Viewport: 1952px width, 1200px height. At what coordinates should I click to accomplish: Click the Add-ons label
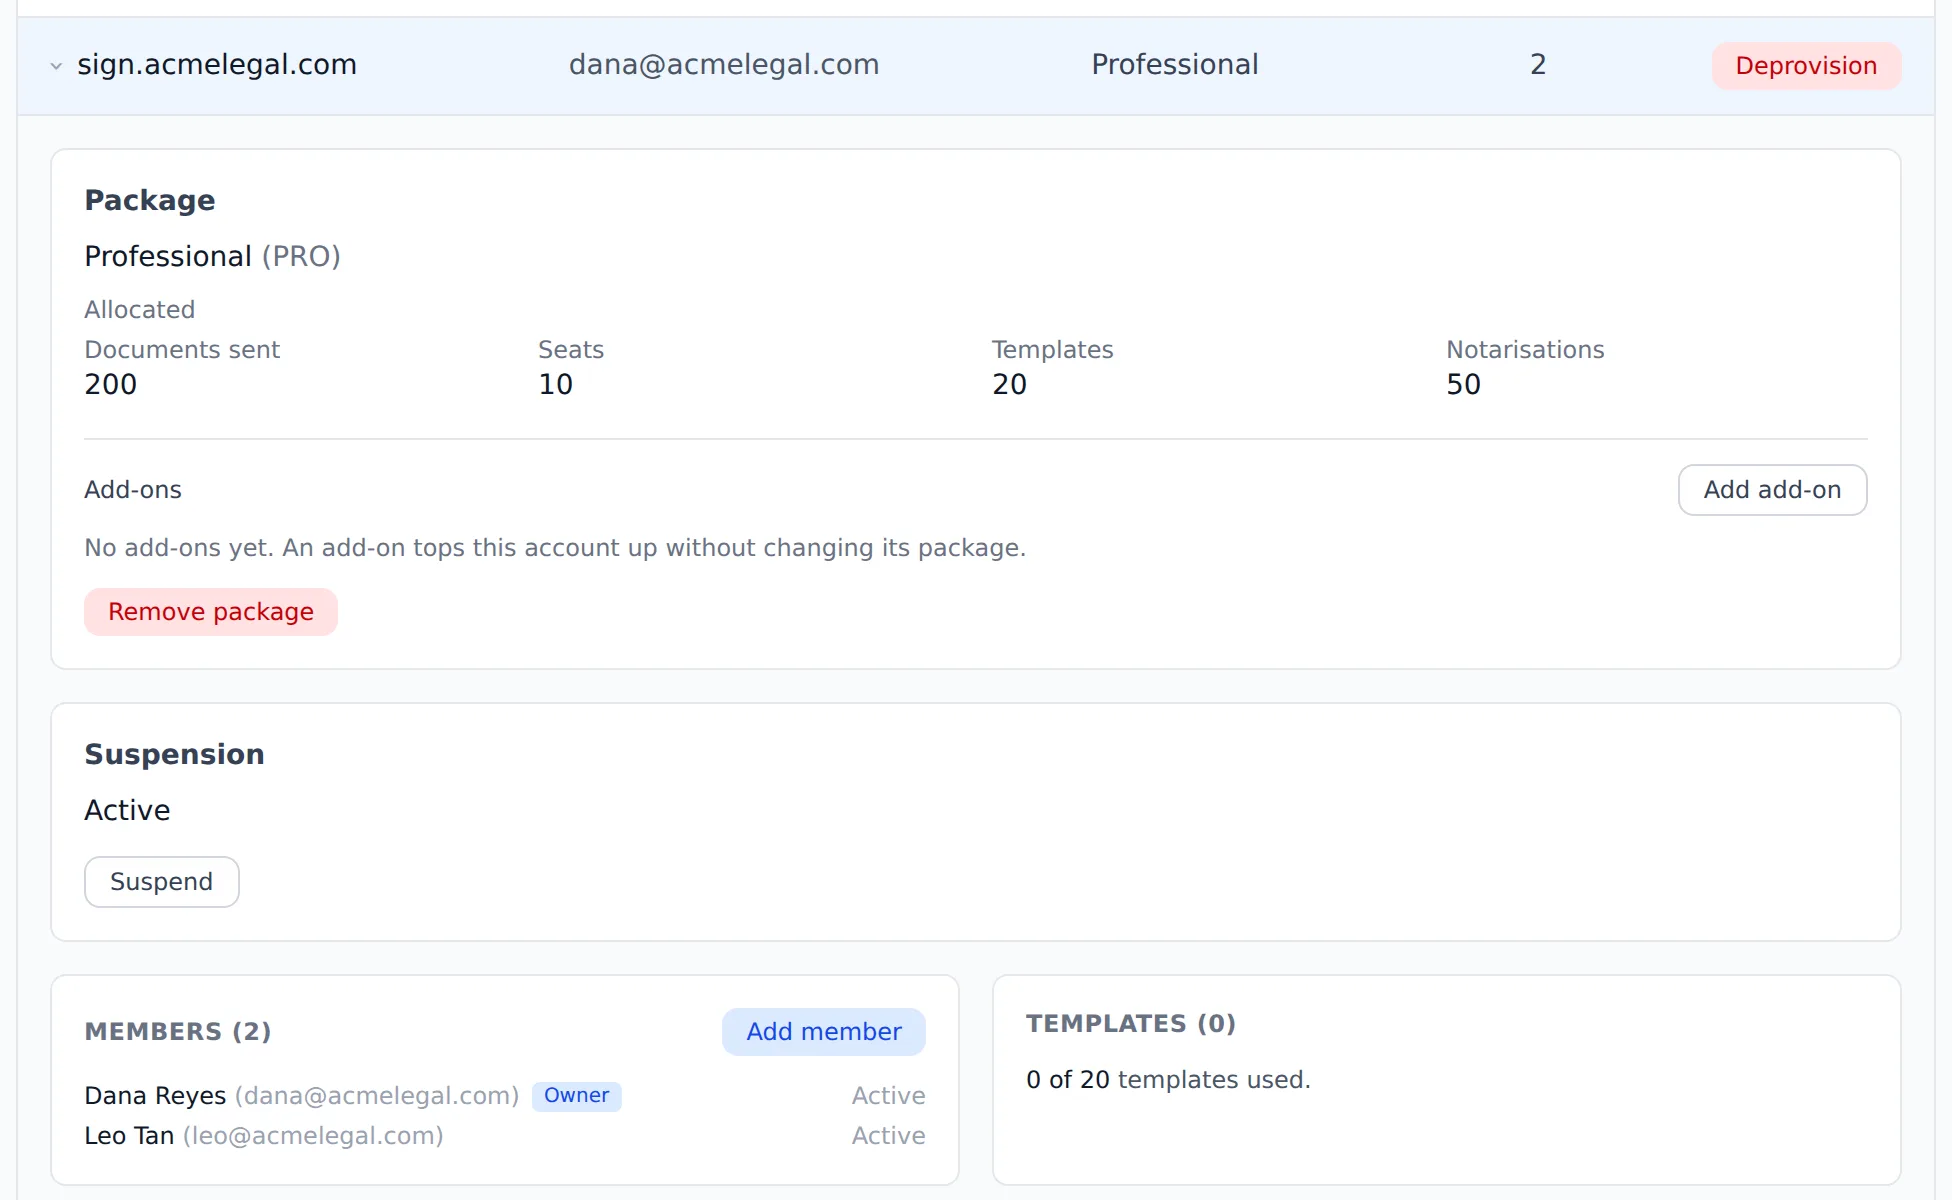point(133,490)
